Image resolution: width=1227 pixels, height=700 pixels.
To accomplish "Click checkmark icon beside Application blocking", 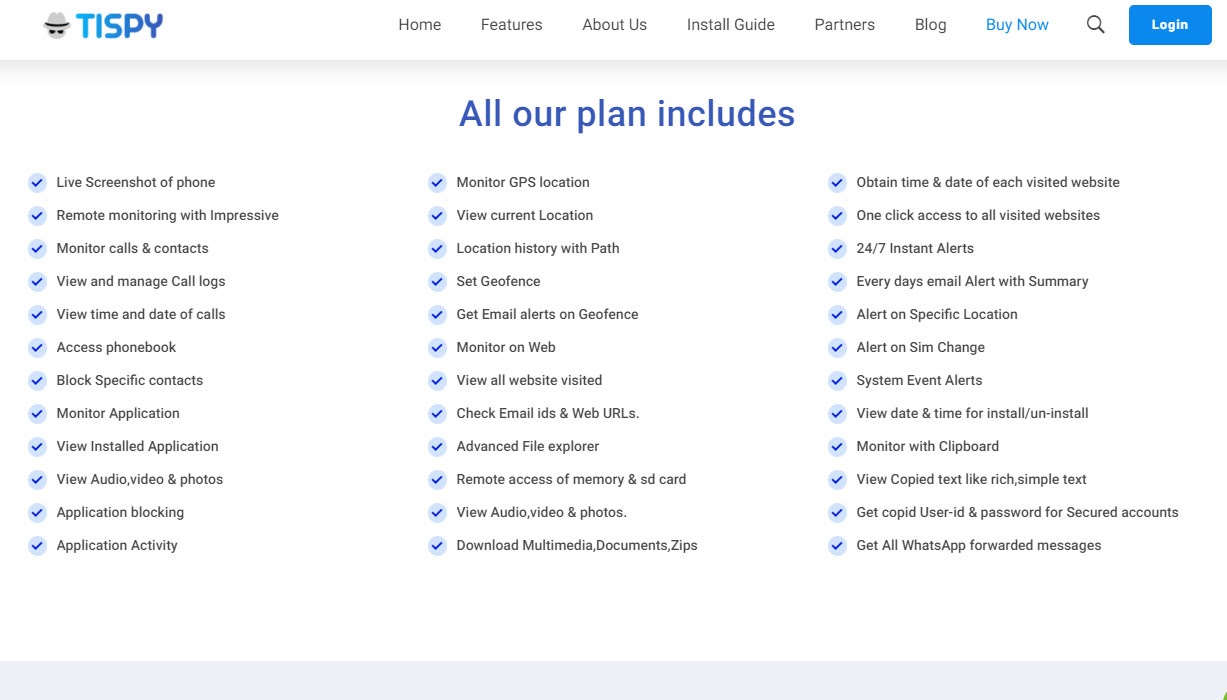I will coord(37,512).
